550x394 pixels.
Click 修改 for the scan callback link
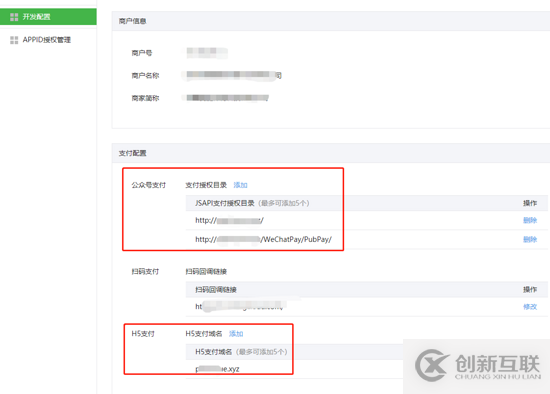coord(530,307)
